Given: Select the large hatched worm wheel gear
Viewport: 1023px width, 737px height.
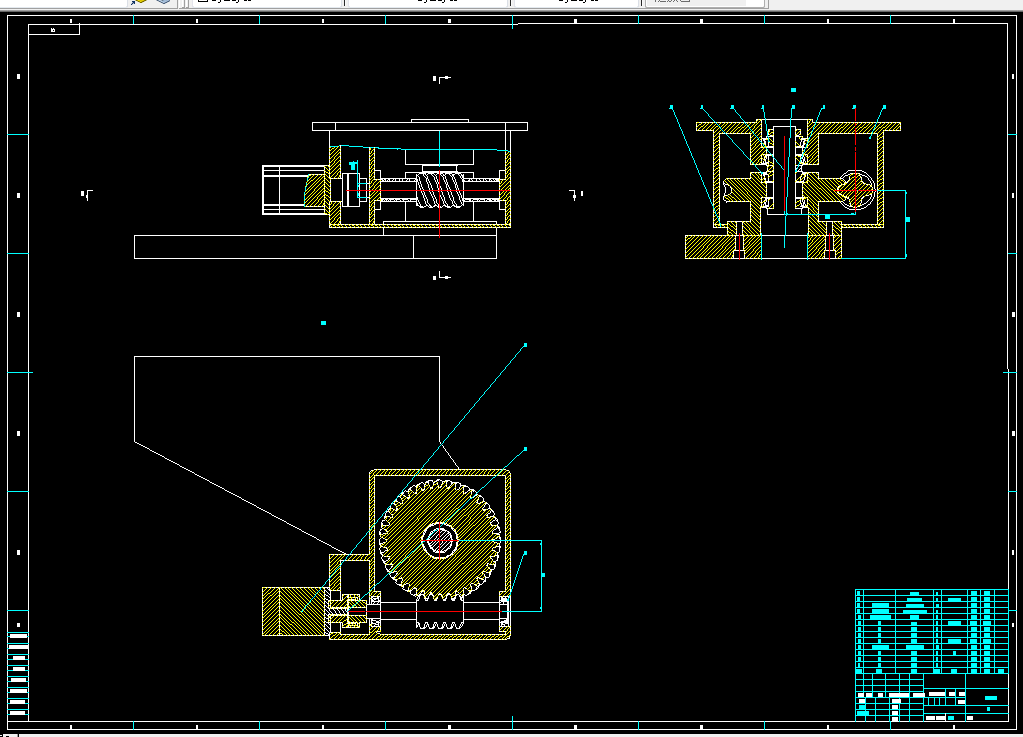Looking at the screenshot, I should point(440,540).
